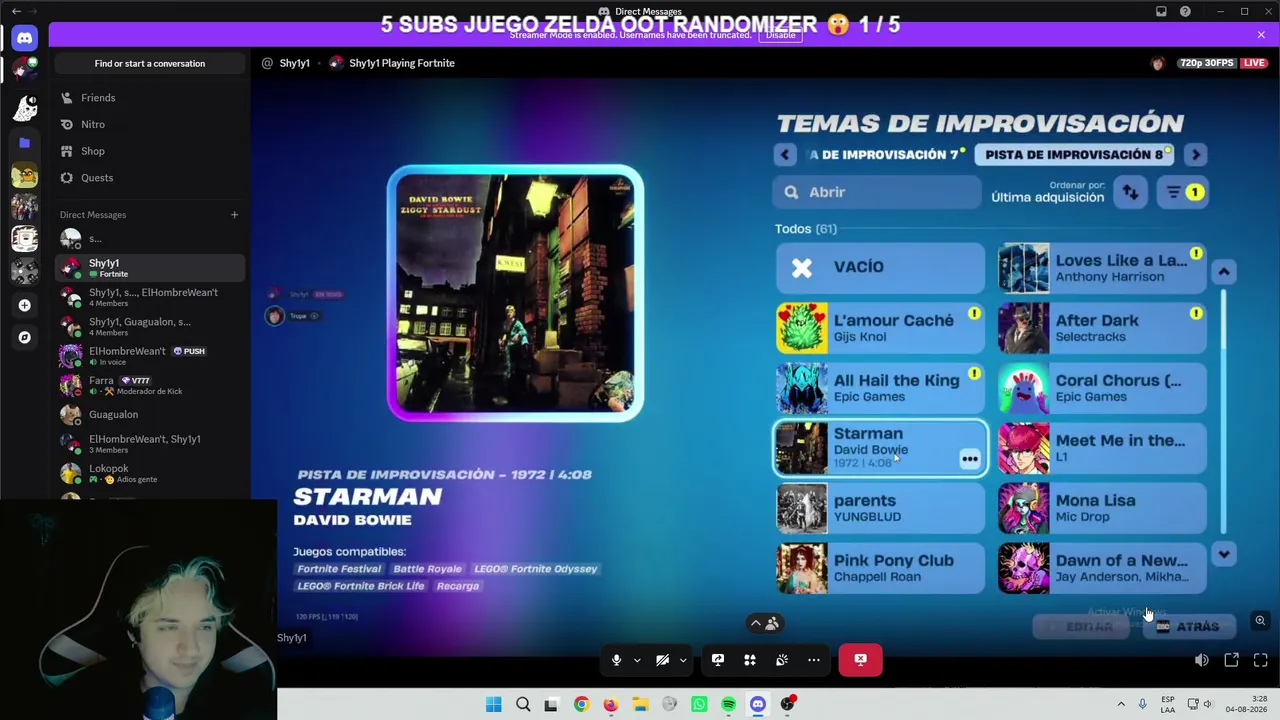1280x720 pixels.
Task: Open Spotify from the taskbar
Action: click(728, 705)
